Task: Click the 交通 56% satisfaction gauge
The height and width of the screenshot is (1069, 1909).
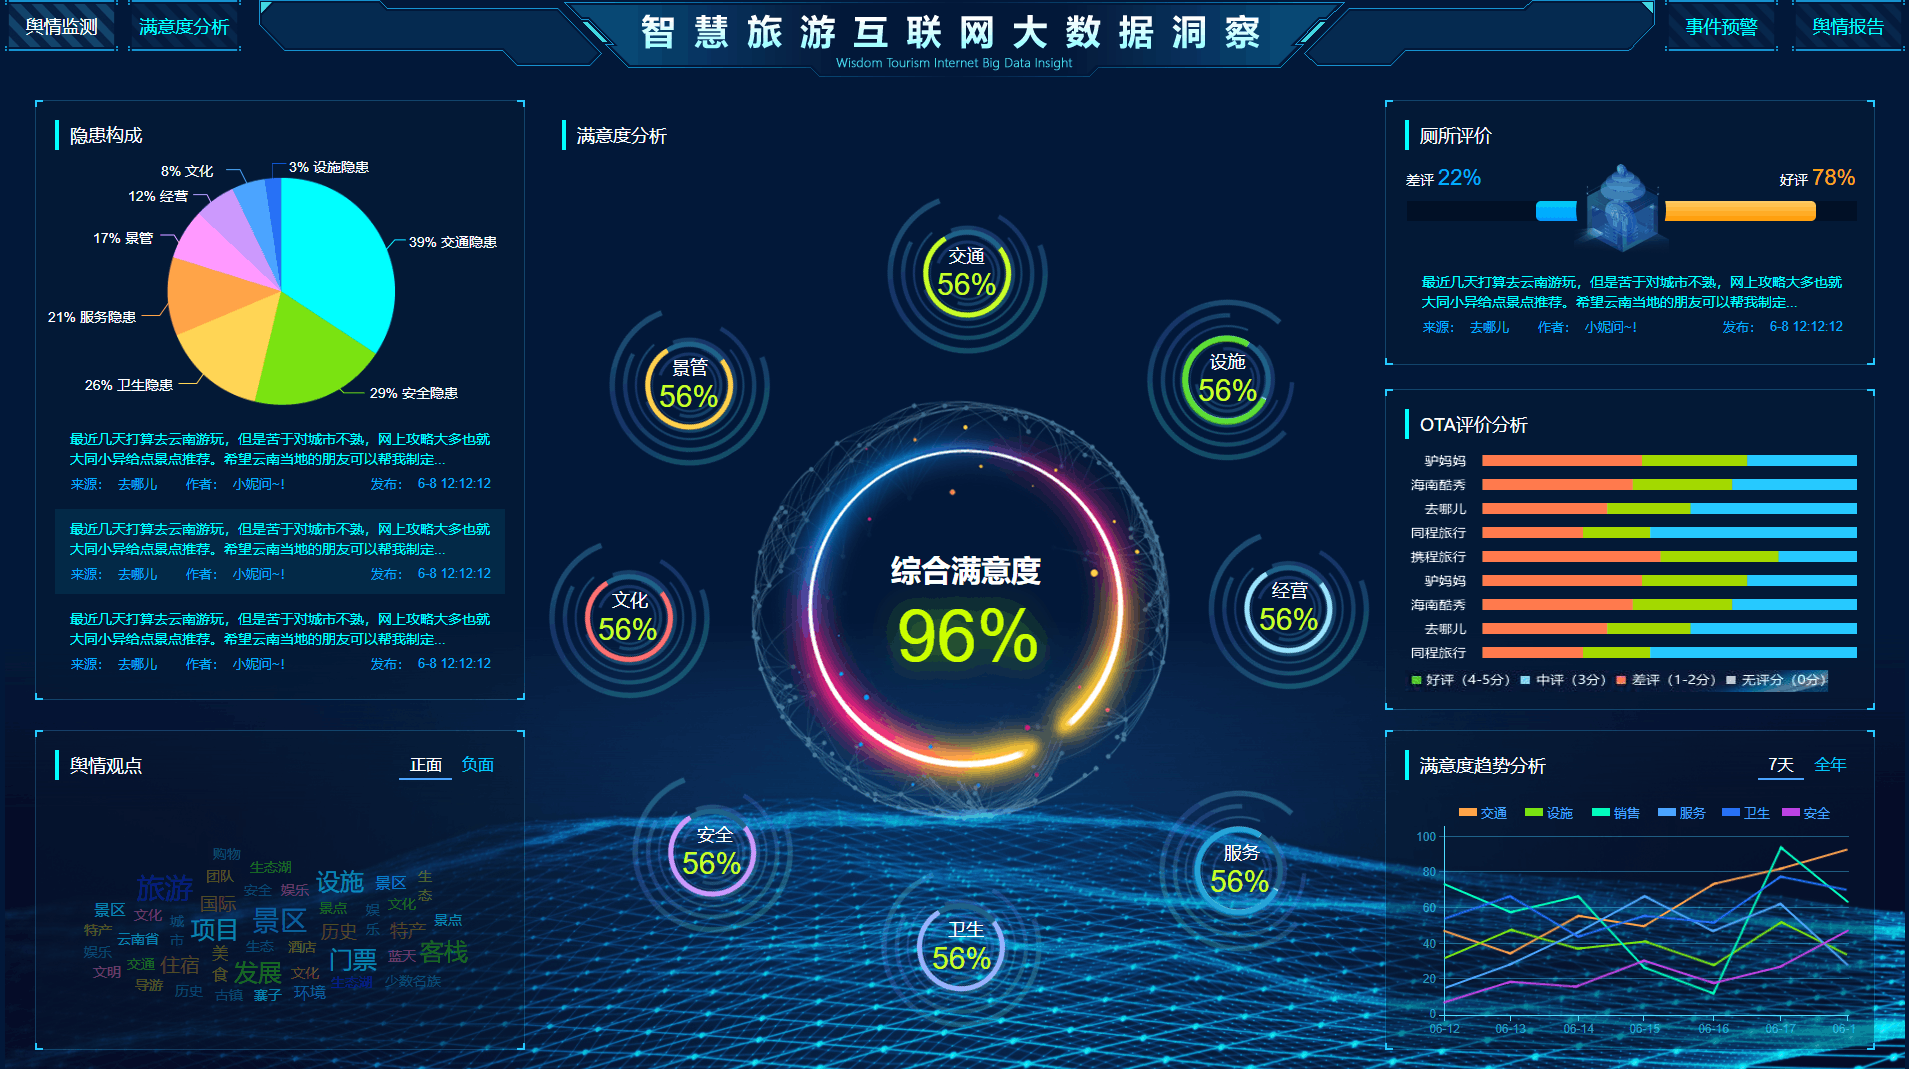Action: point(966,274)
